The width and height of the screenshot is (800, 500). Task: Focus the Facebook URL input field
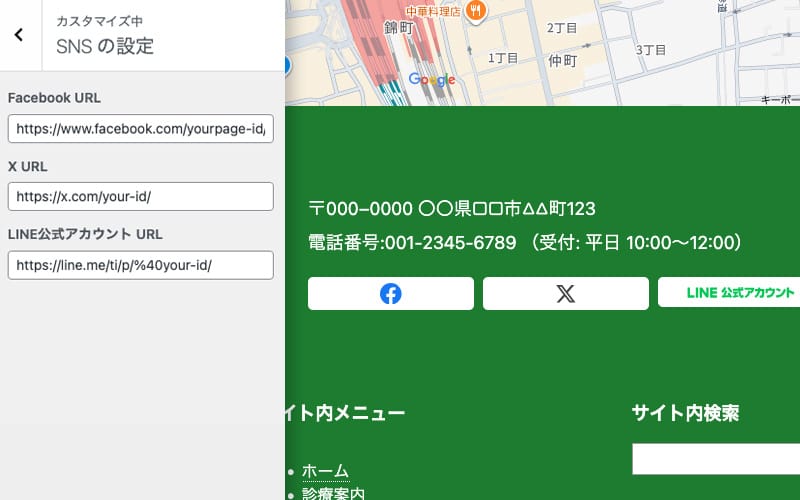(x=140, y=129)
